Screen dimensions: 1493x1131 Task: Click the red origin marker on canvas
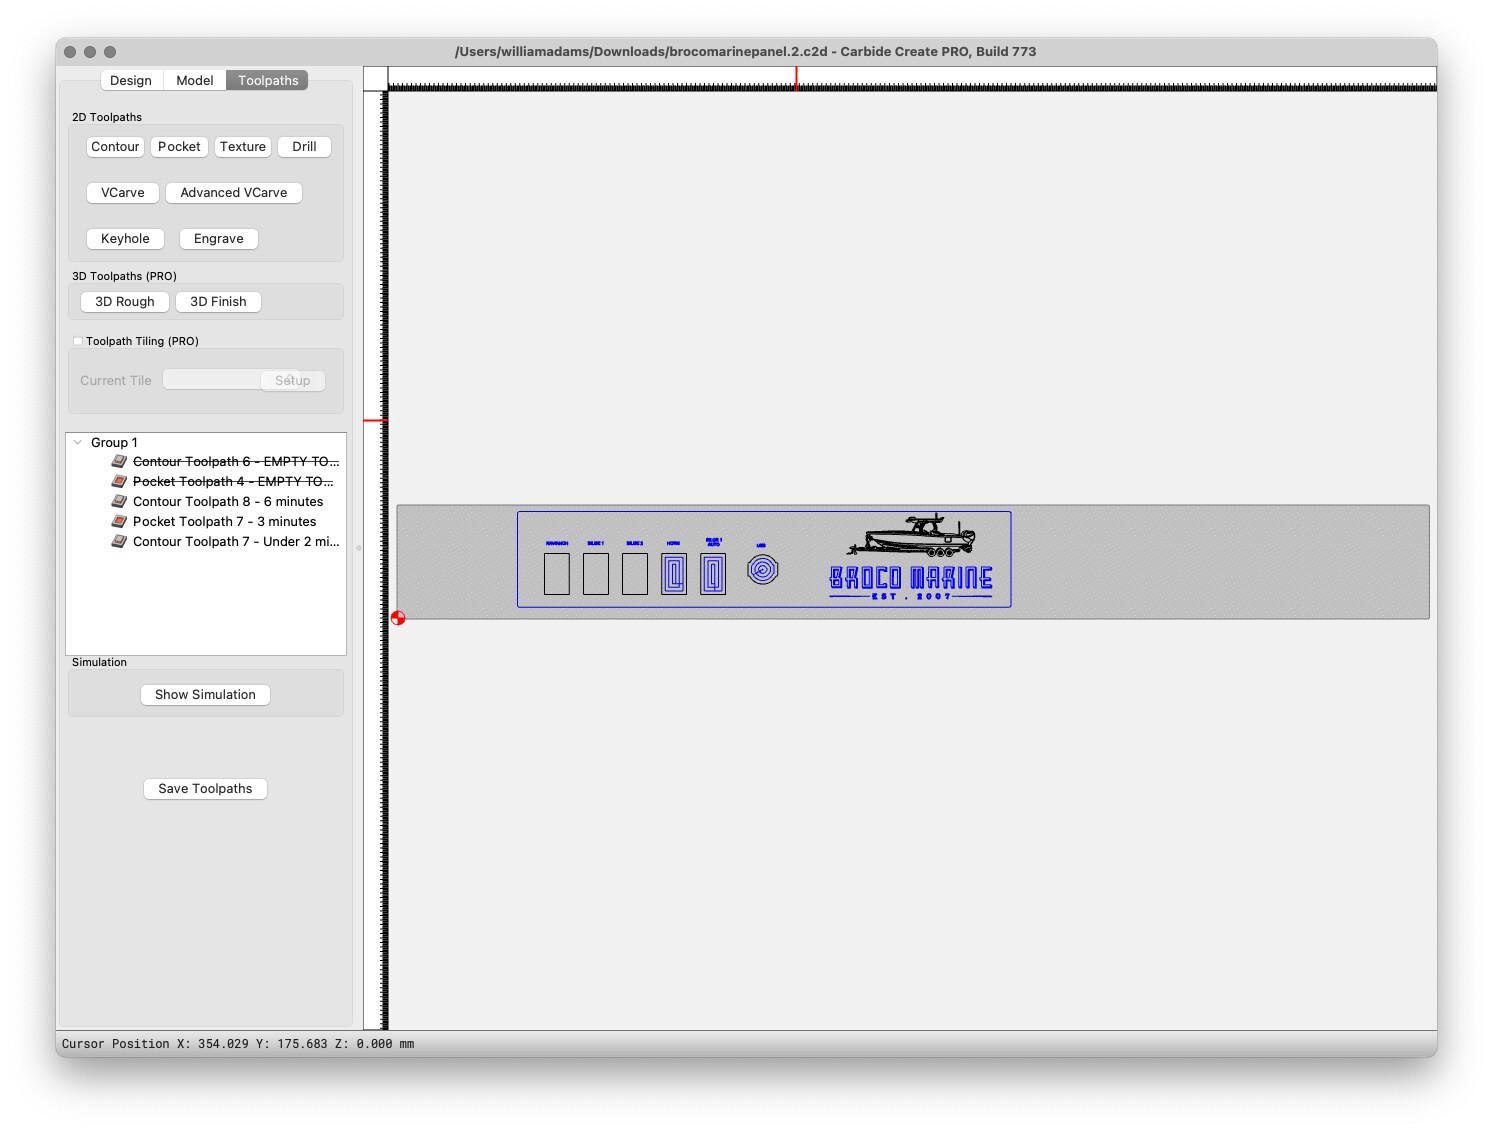[398, 618]
